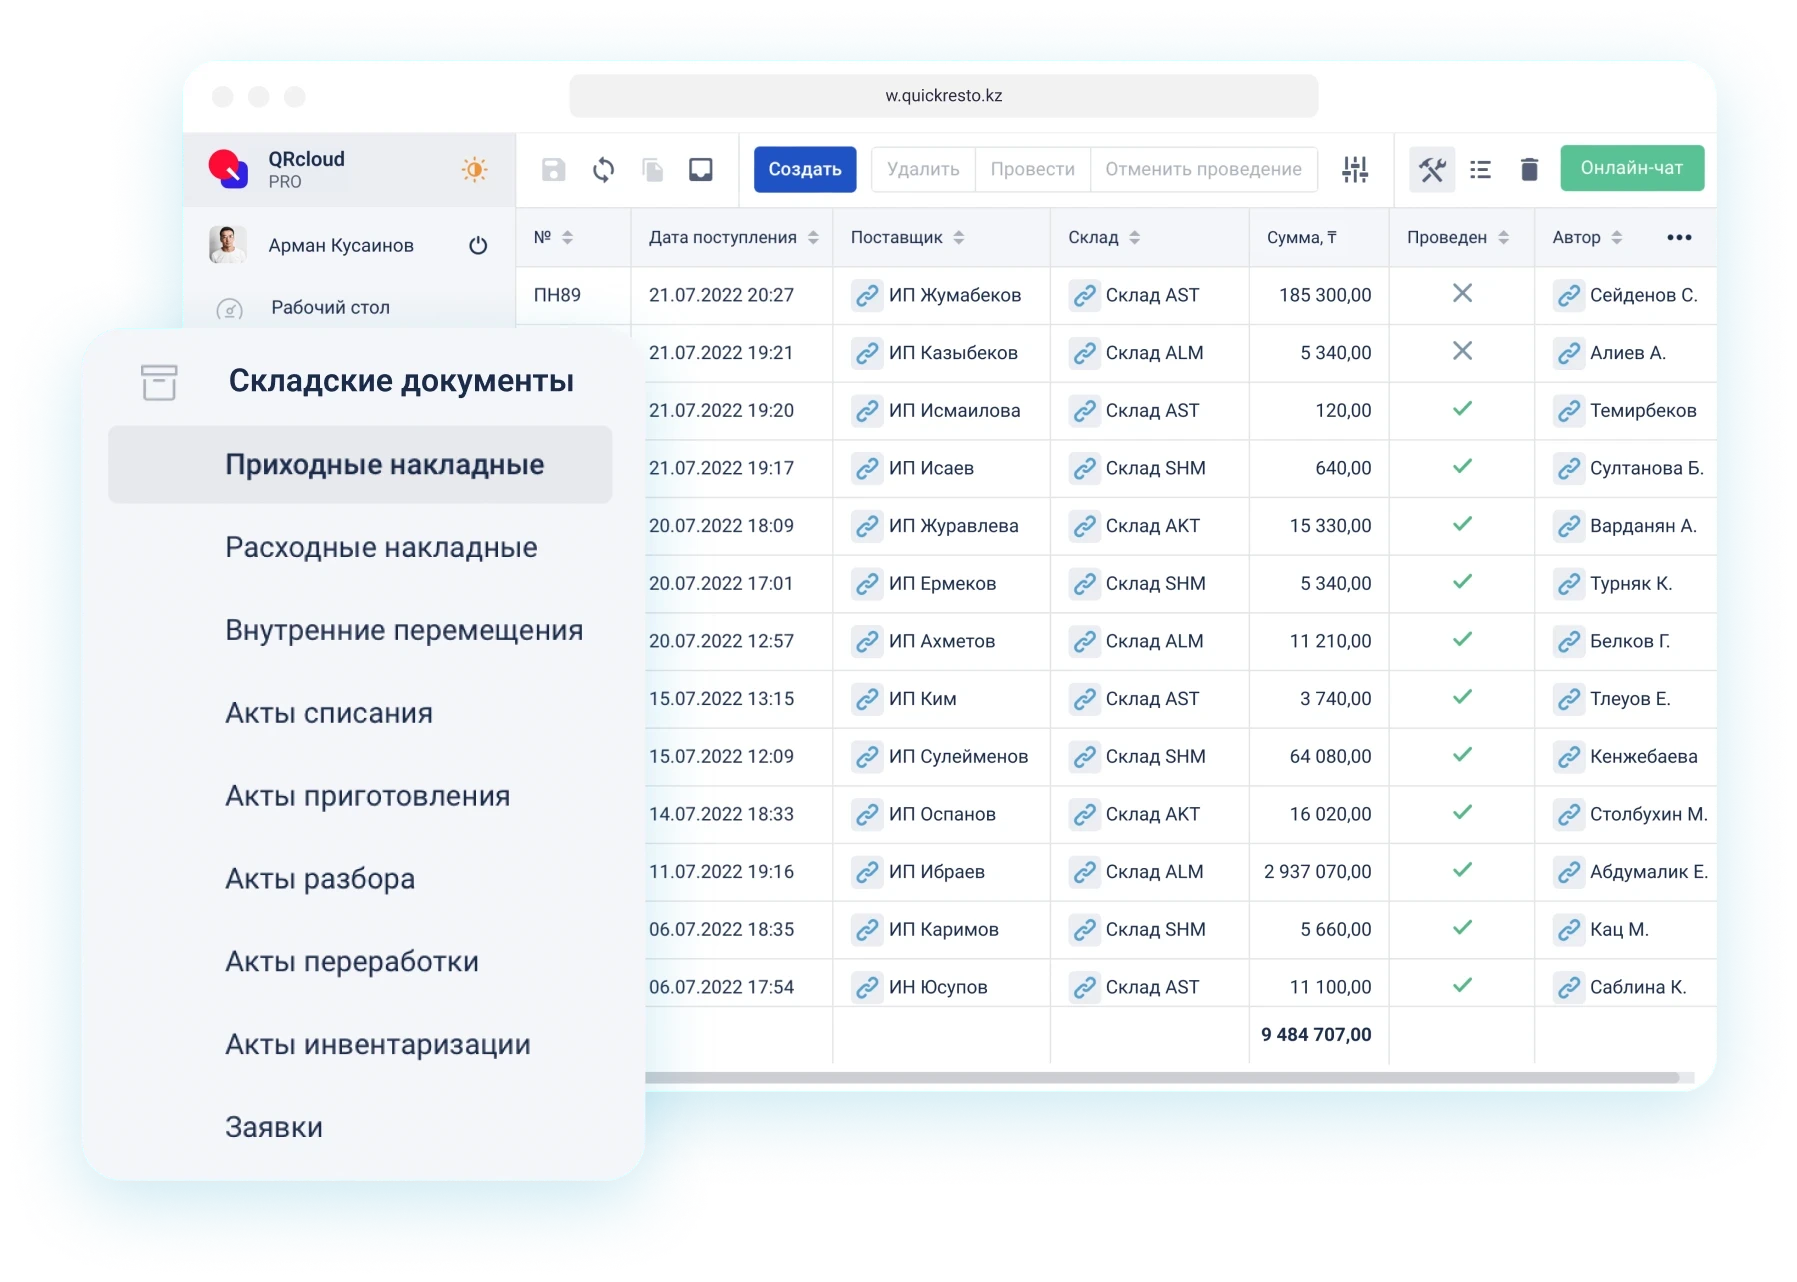This screenshot has width=1797, height=1282.
Task: Sort by Дата поступления column arrows
Action: click(813, 238)
